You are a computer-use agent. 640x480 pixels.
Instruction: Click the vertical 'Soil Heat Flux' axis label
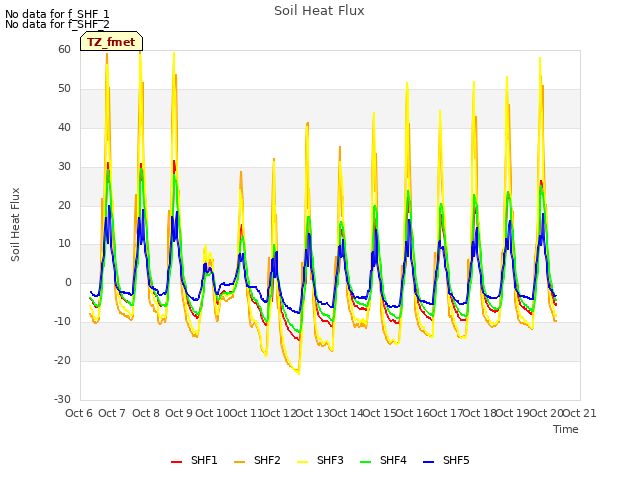15,224
